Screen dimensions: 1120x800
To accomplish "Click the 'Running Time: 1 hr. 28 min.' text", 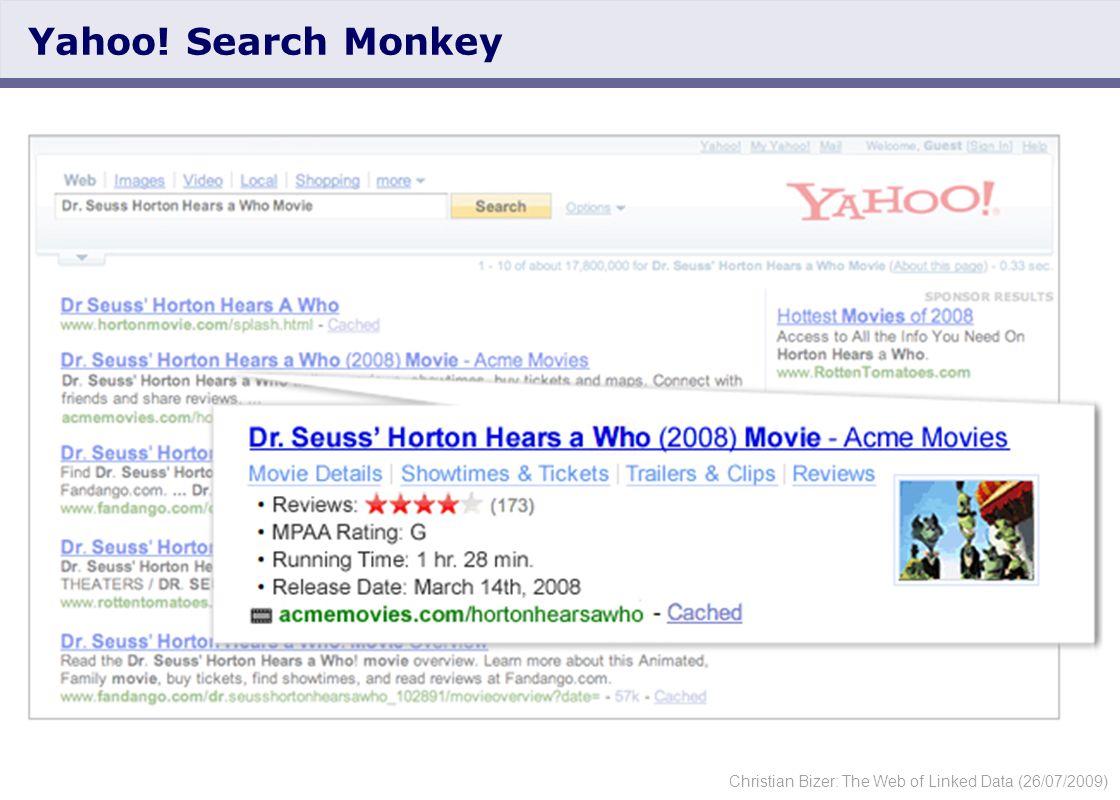I will coord(403,560).
